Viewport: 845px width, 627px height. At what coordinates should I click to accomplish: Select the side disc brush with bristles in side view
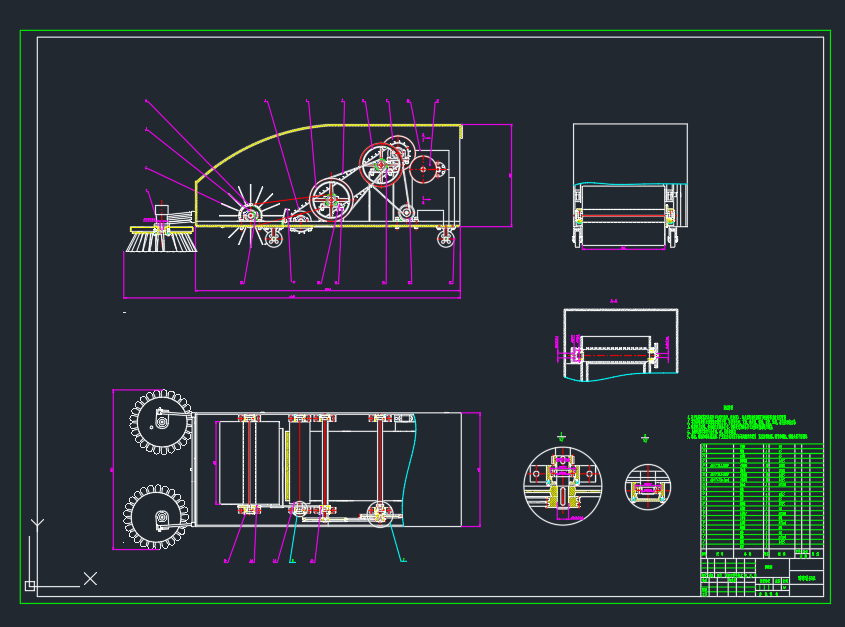pyautogui.click(x=161, y=229)
